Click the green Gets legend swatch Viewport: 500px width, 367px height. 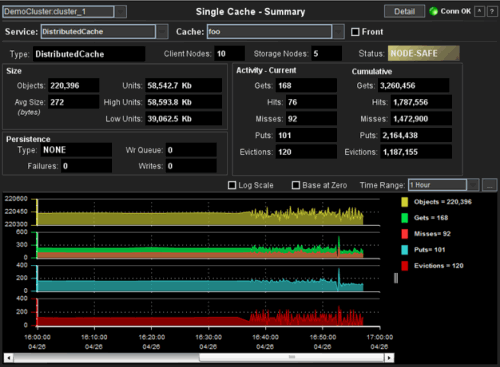point(404,218)
